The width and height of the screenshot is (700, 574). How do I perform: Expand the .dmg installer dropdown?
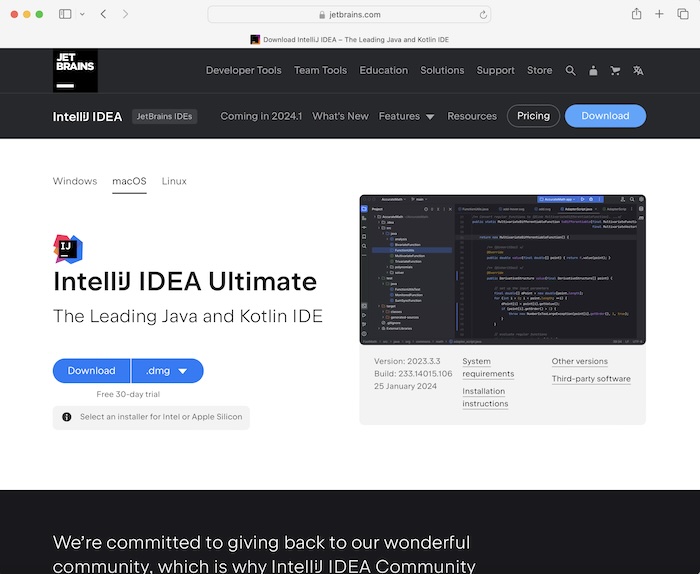167,371
